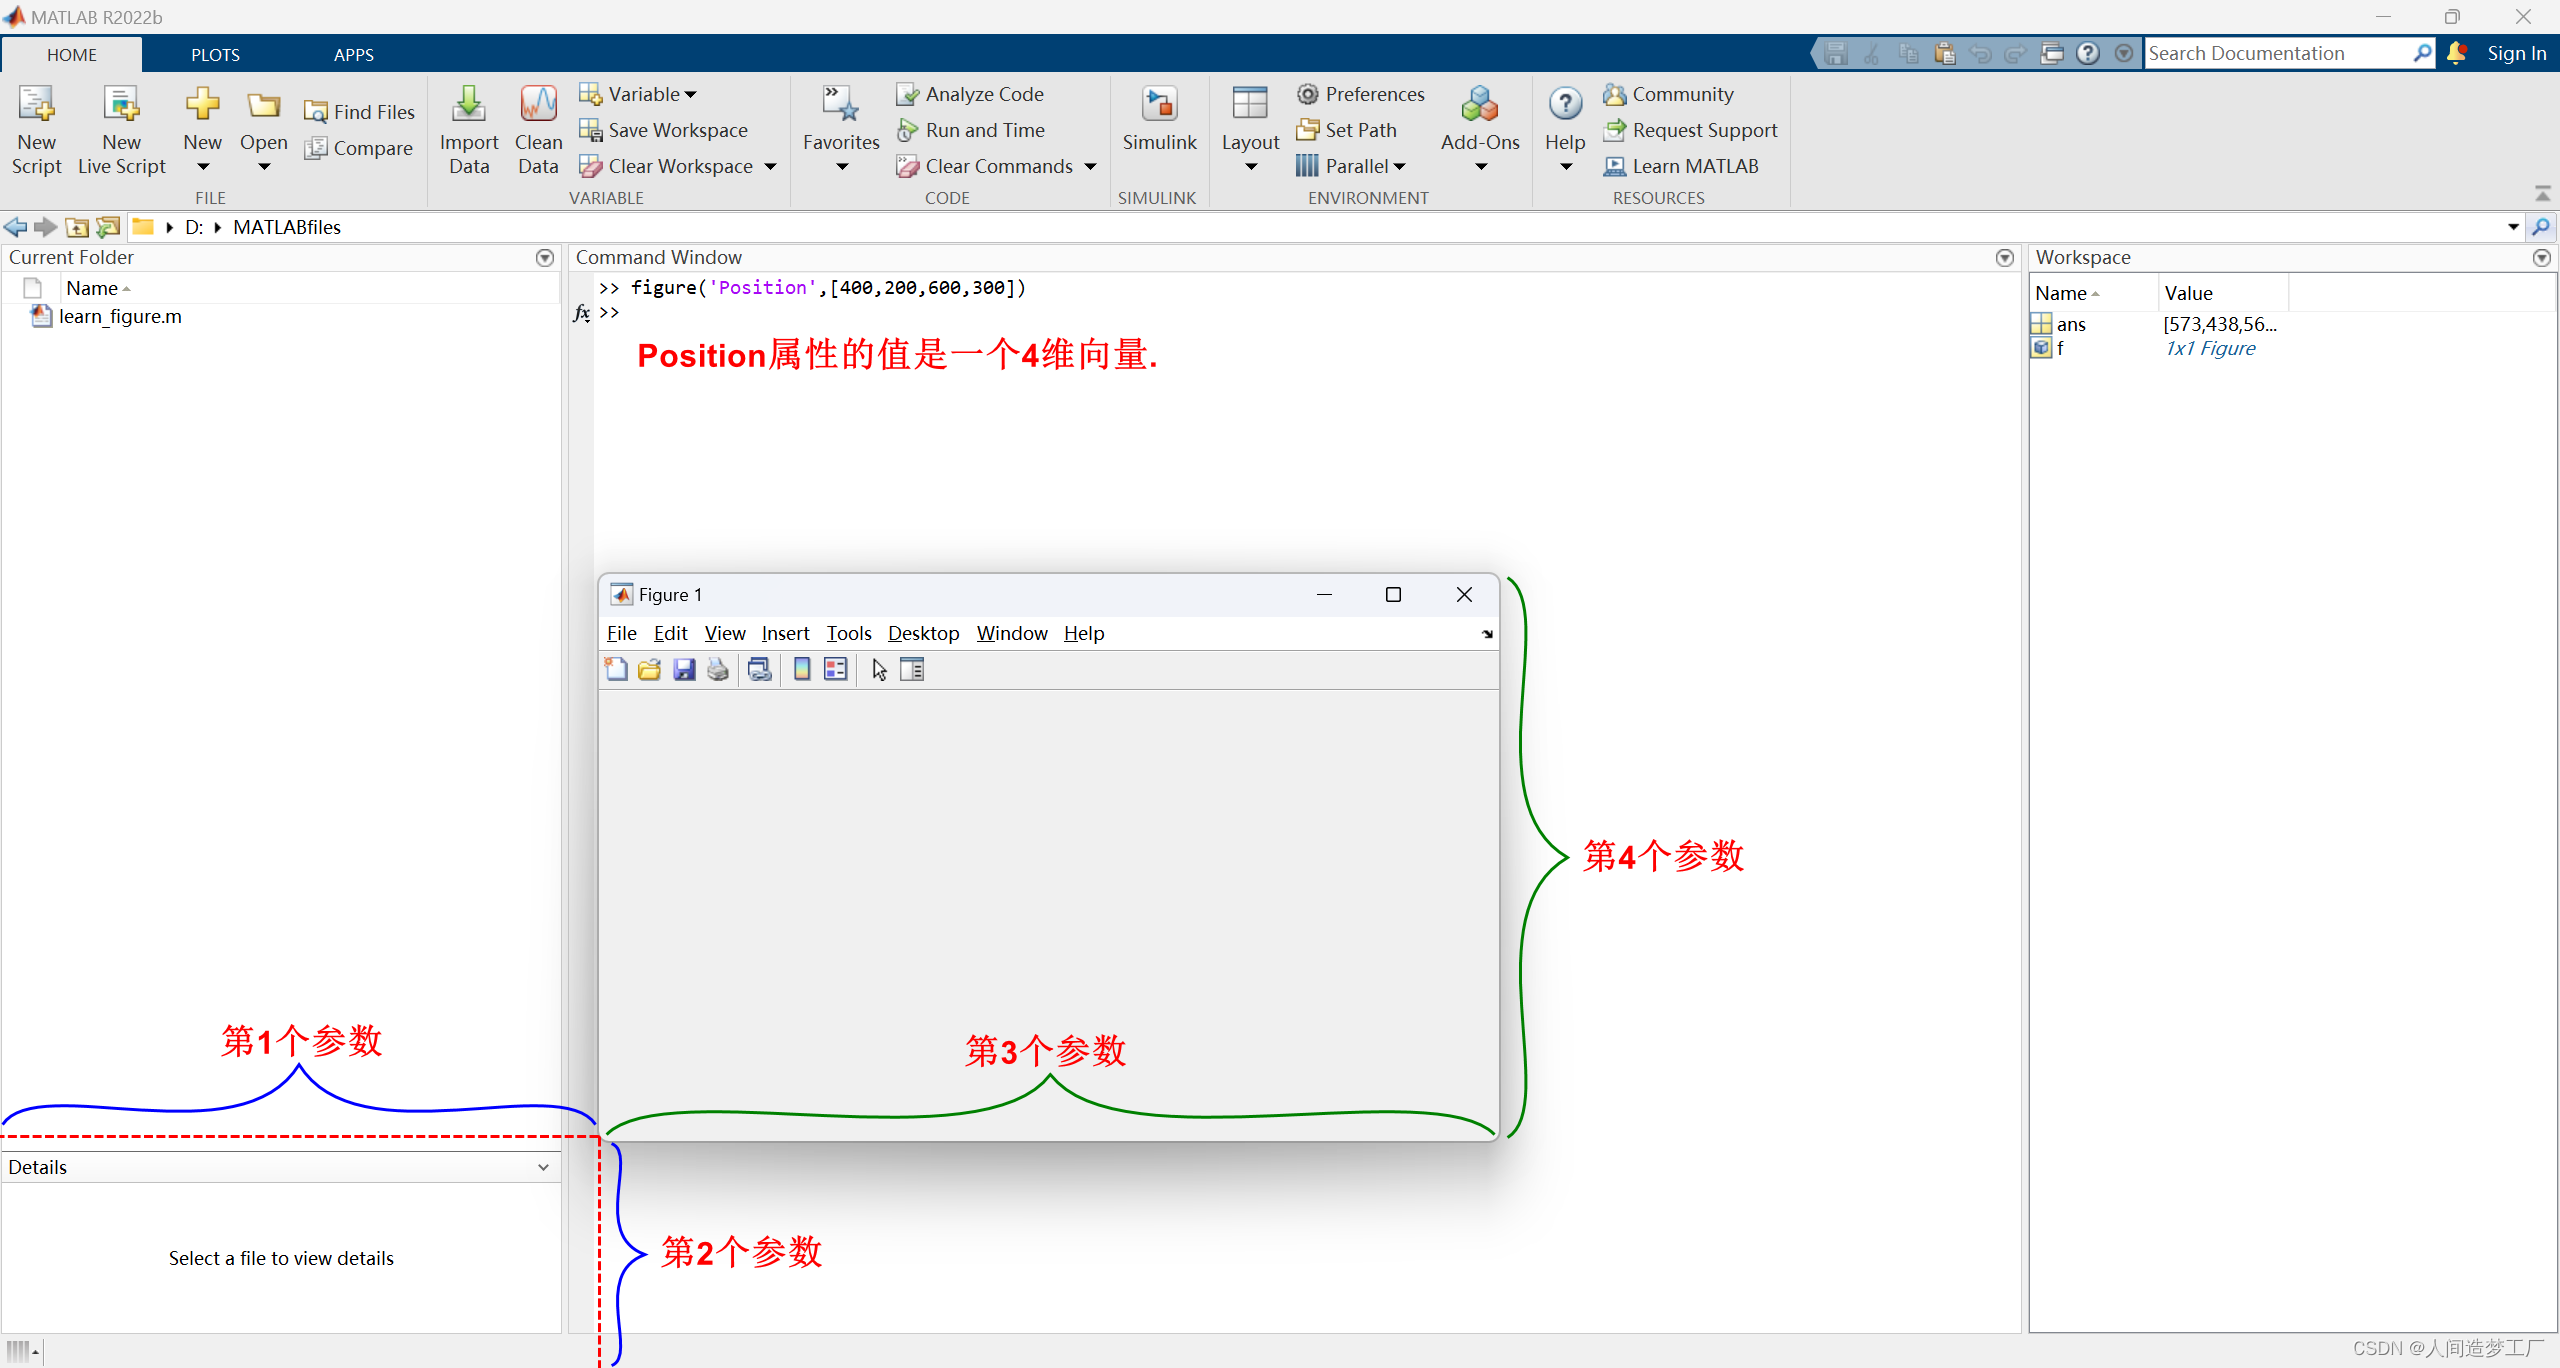Create a New Script
The width and height of the screenshot is (2560, 1368).
click(x=37, y=130)
